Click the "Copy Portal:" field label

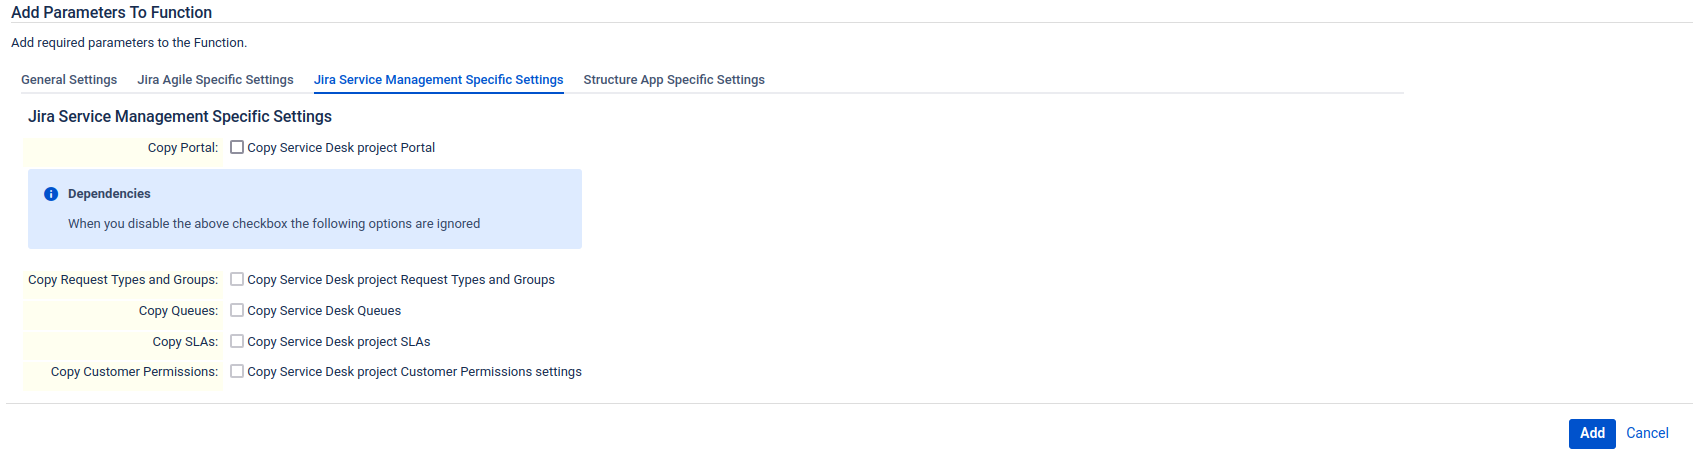click(x=183, y=148)
